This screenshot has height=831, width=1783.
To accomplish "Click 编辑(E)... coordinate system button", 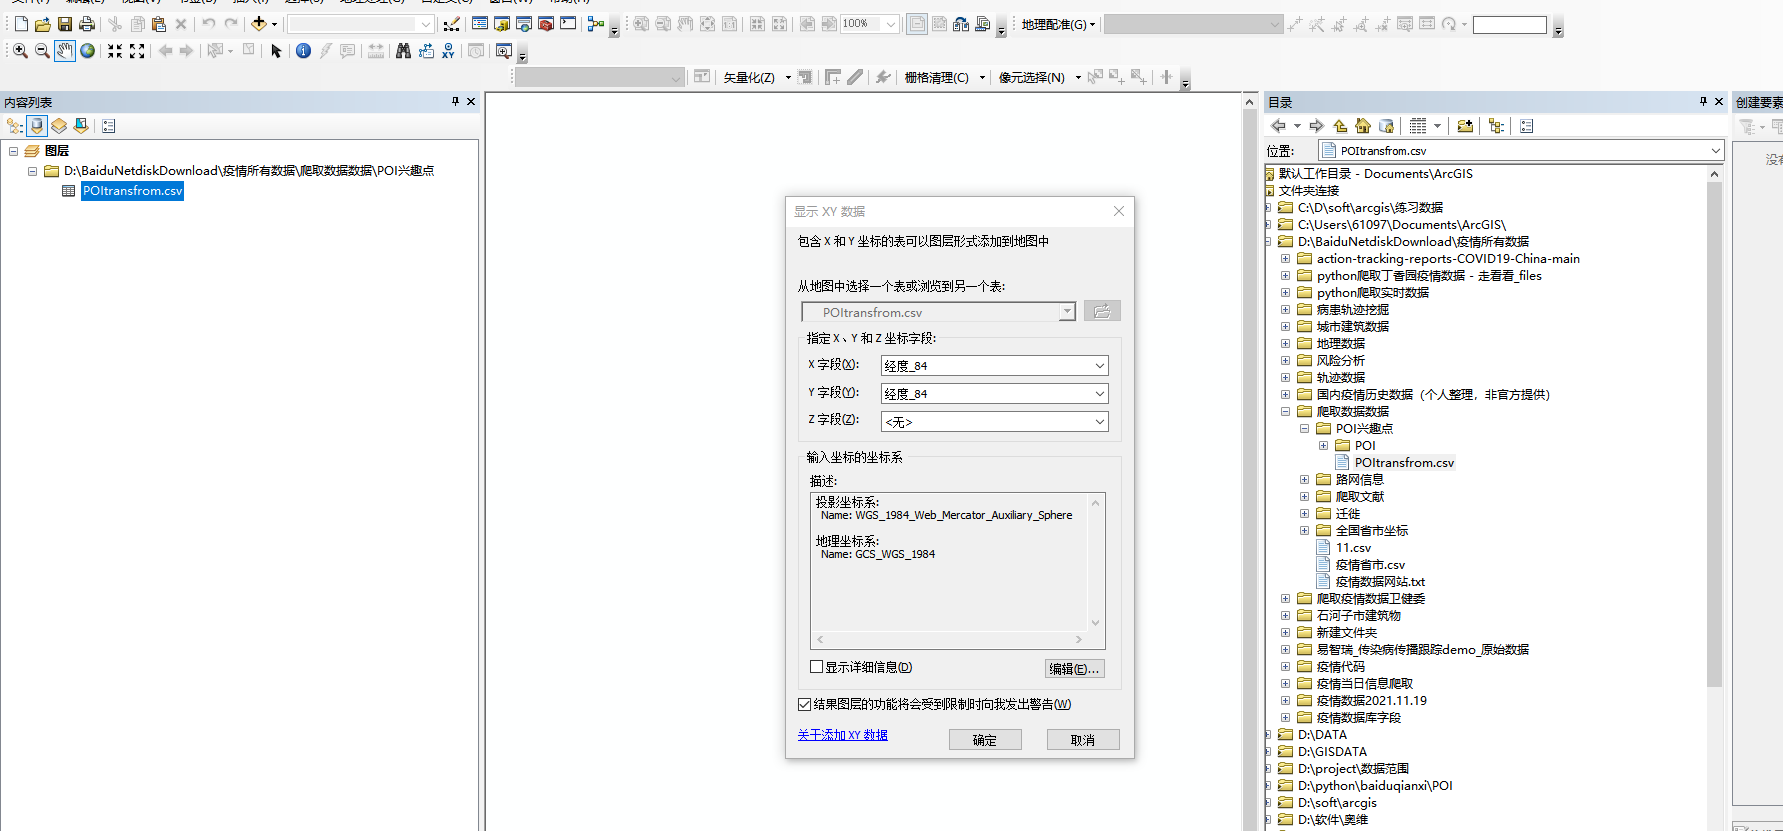I will pos(1075,669).
